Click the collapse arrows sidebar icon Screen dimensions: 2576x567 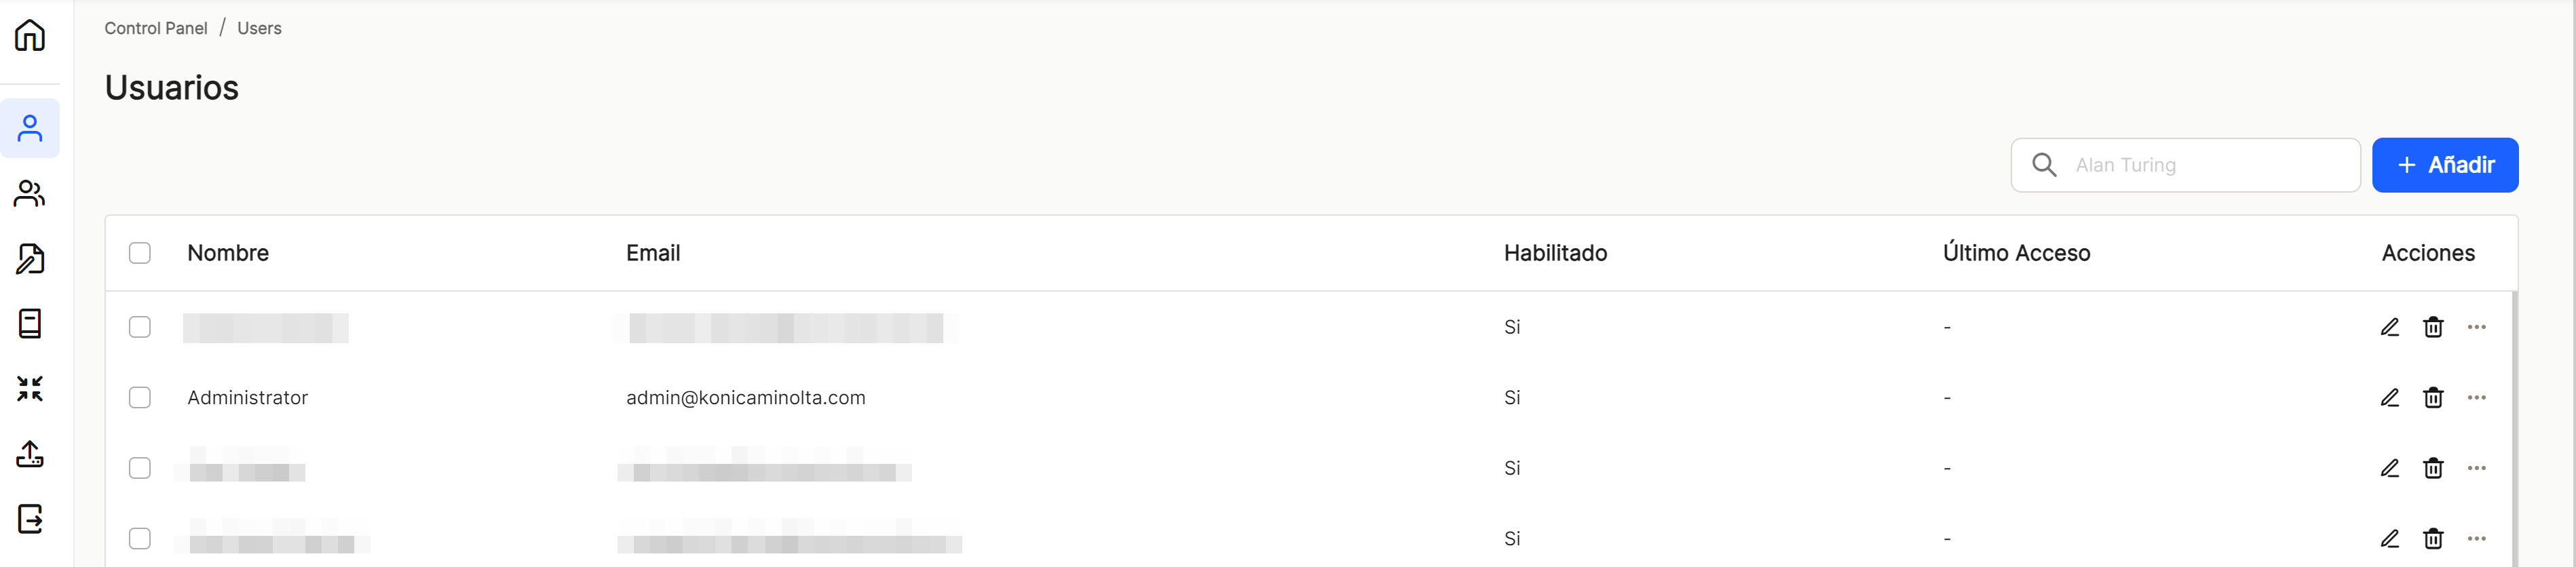(x=30, y=388)
